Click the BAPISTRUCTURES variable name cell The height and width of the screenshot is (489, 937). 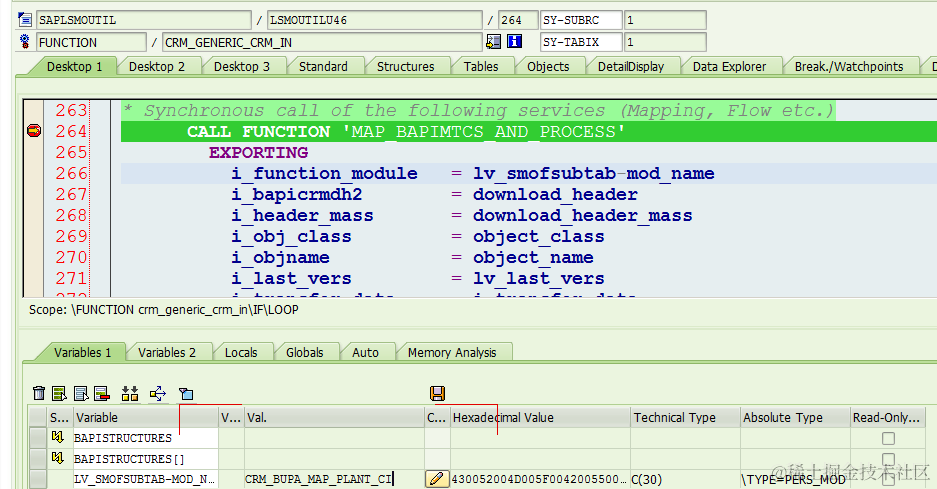coord(145,438)
